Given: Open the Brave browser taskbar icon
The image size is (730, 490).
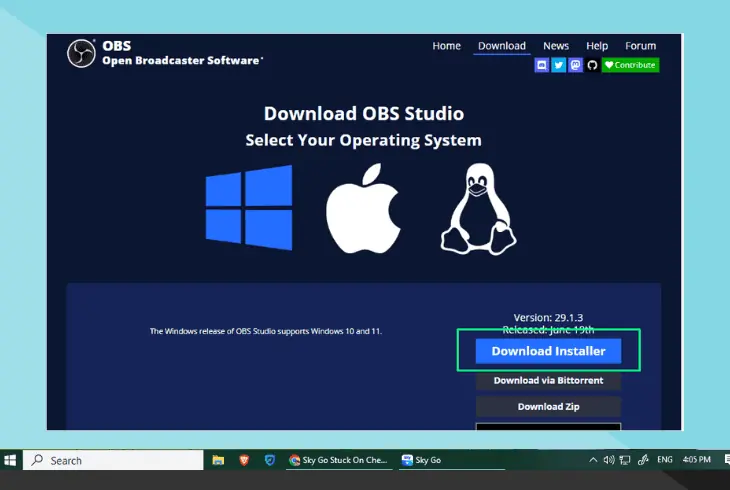Looking at the screenshot, I should (x=244, y=460).
